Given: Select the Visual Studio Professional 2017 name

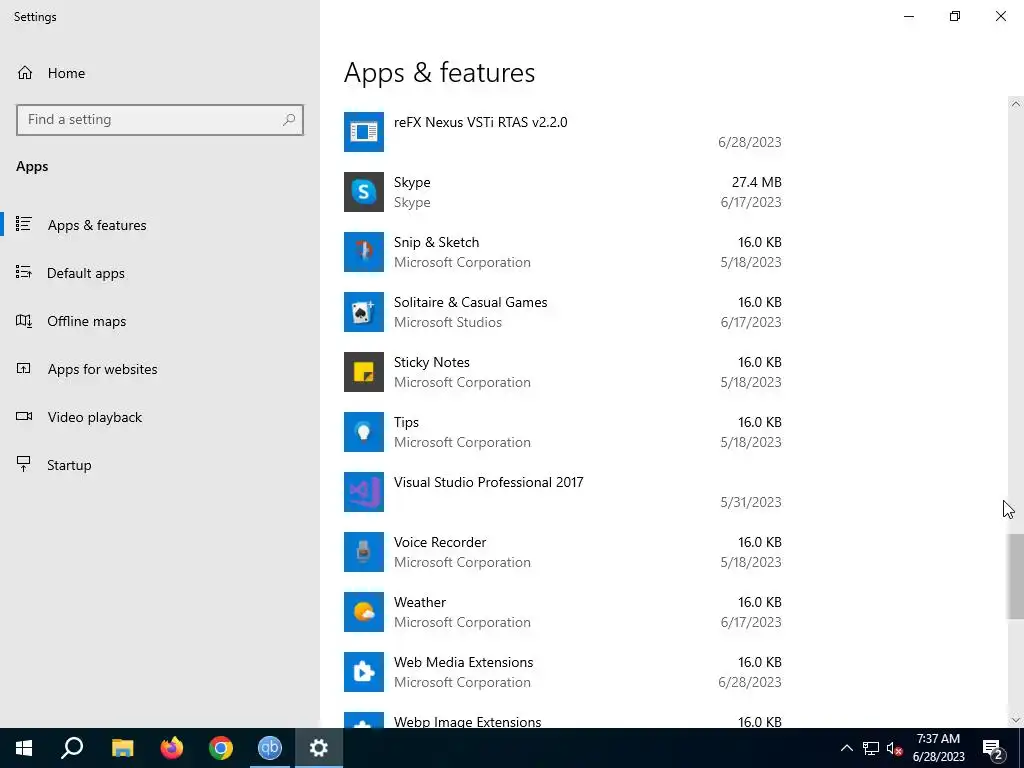Looking at the screenshot, I should (488, 483).
